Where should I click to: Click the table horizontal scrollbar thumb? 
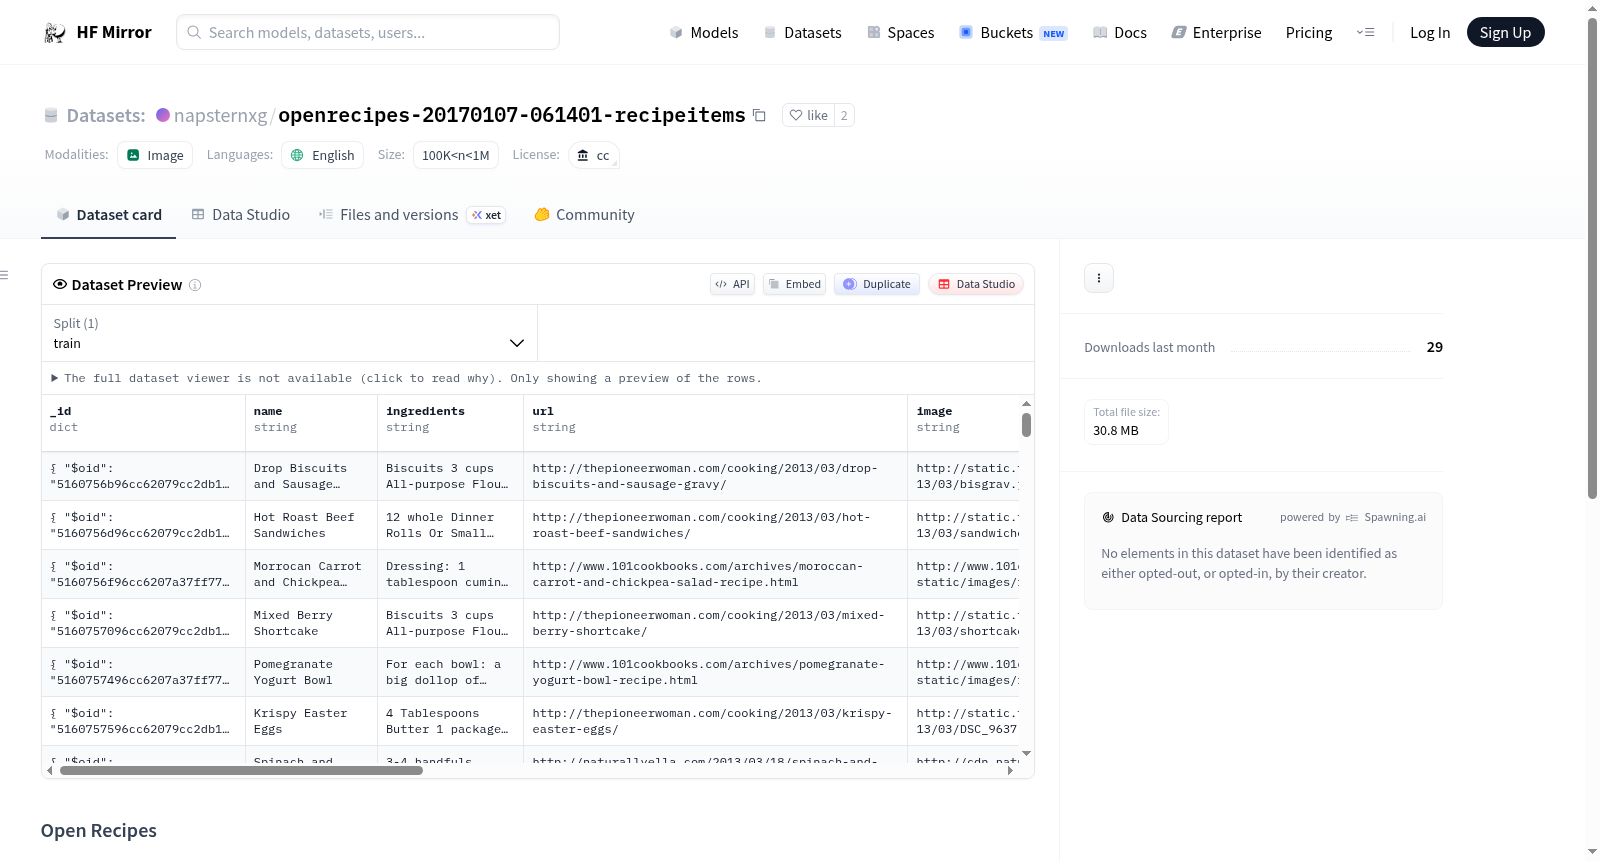point(241,771)
